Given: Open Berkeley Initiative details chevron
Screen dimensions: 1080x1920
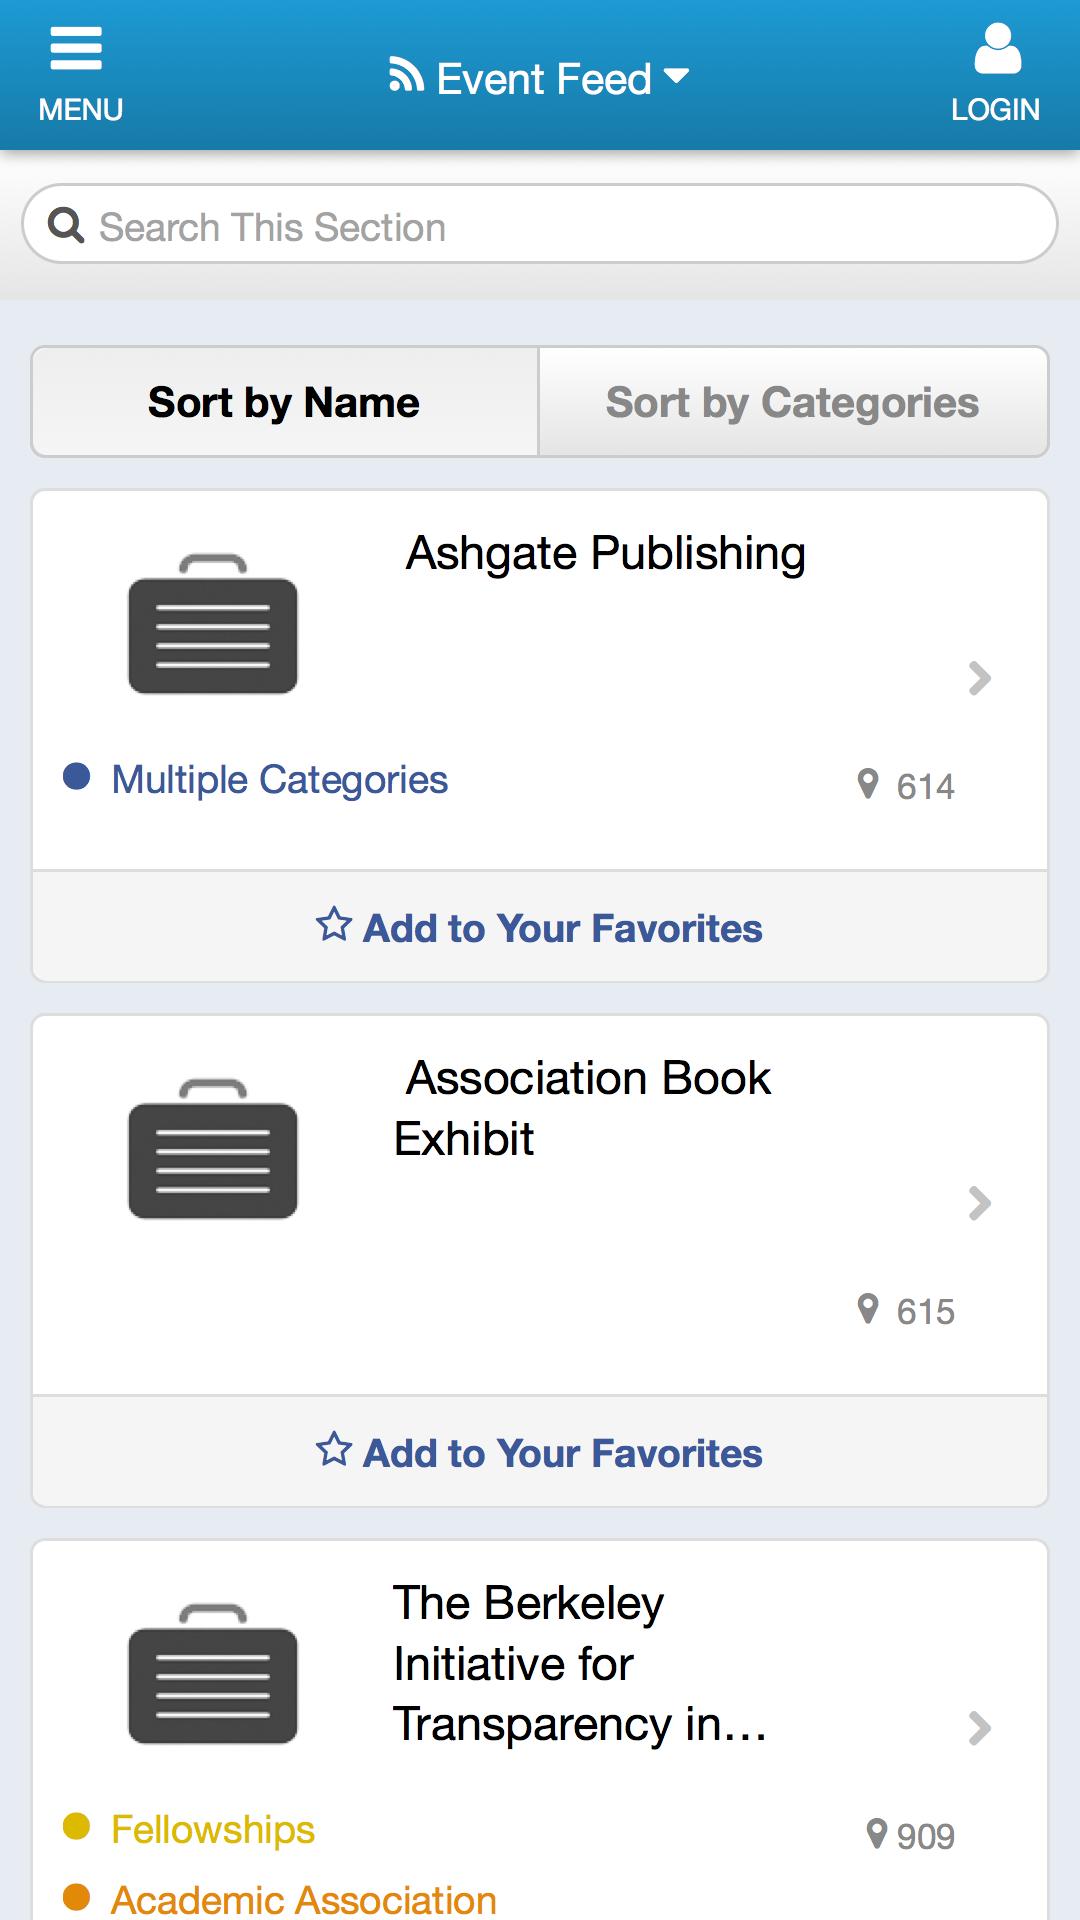Looking at the screenshot, I should (980, 1728).
